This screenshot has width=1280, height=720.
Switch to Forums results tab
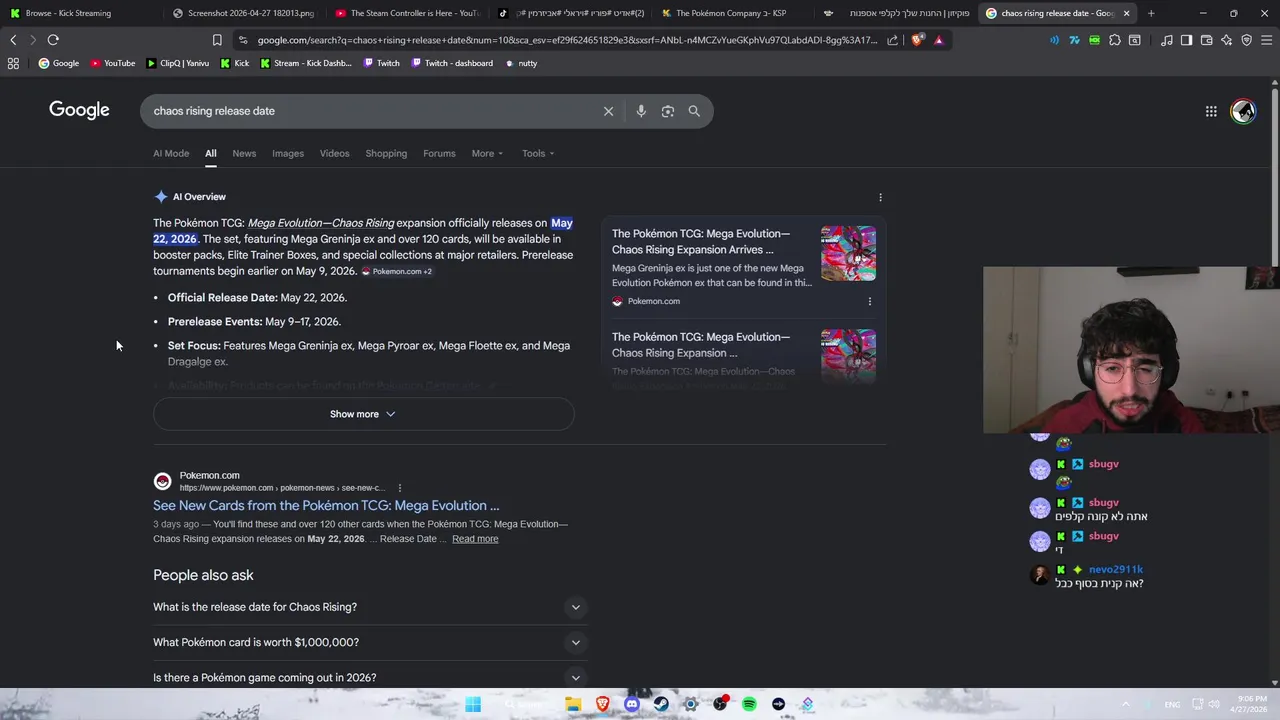click(439, 153)
